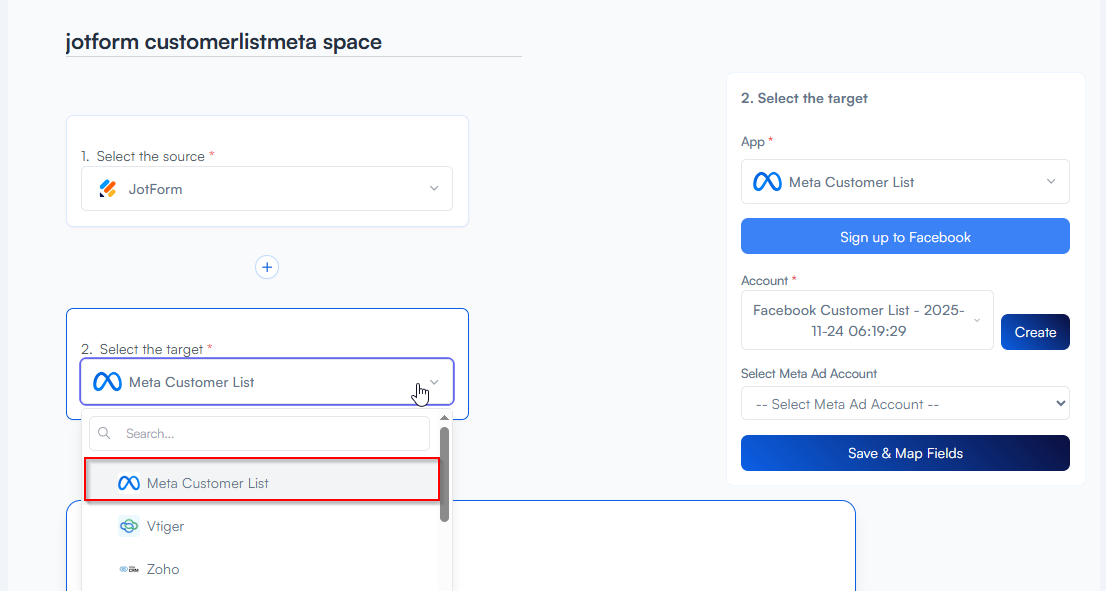Open the Account dropdown showing Facebook Customer List
The image size is (1106, 591).
pyautogui.click(x=866, y=321)
